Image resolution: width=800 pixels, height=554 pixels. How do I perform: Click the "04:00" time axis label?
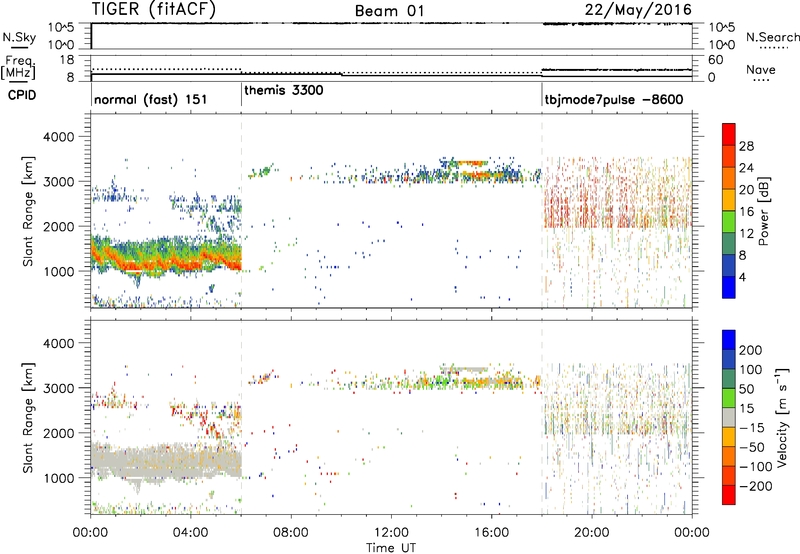190,533
